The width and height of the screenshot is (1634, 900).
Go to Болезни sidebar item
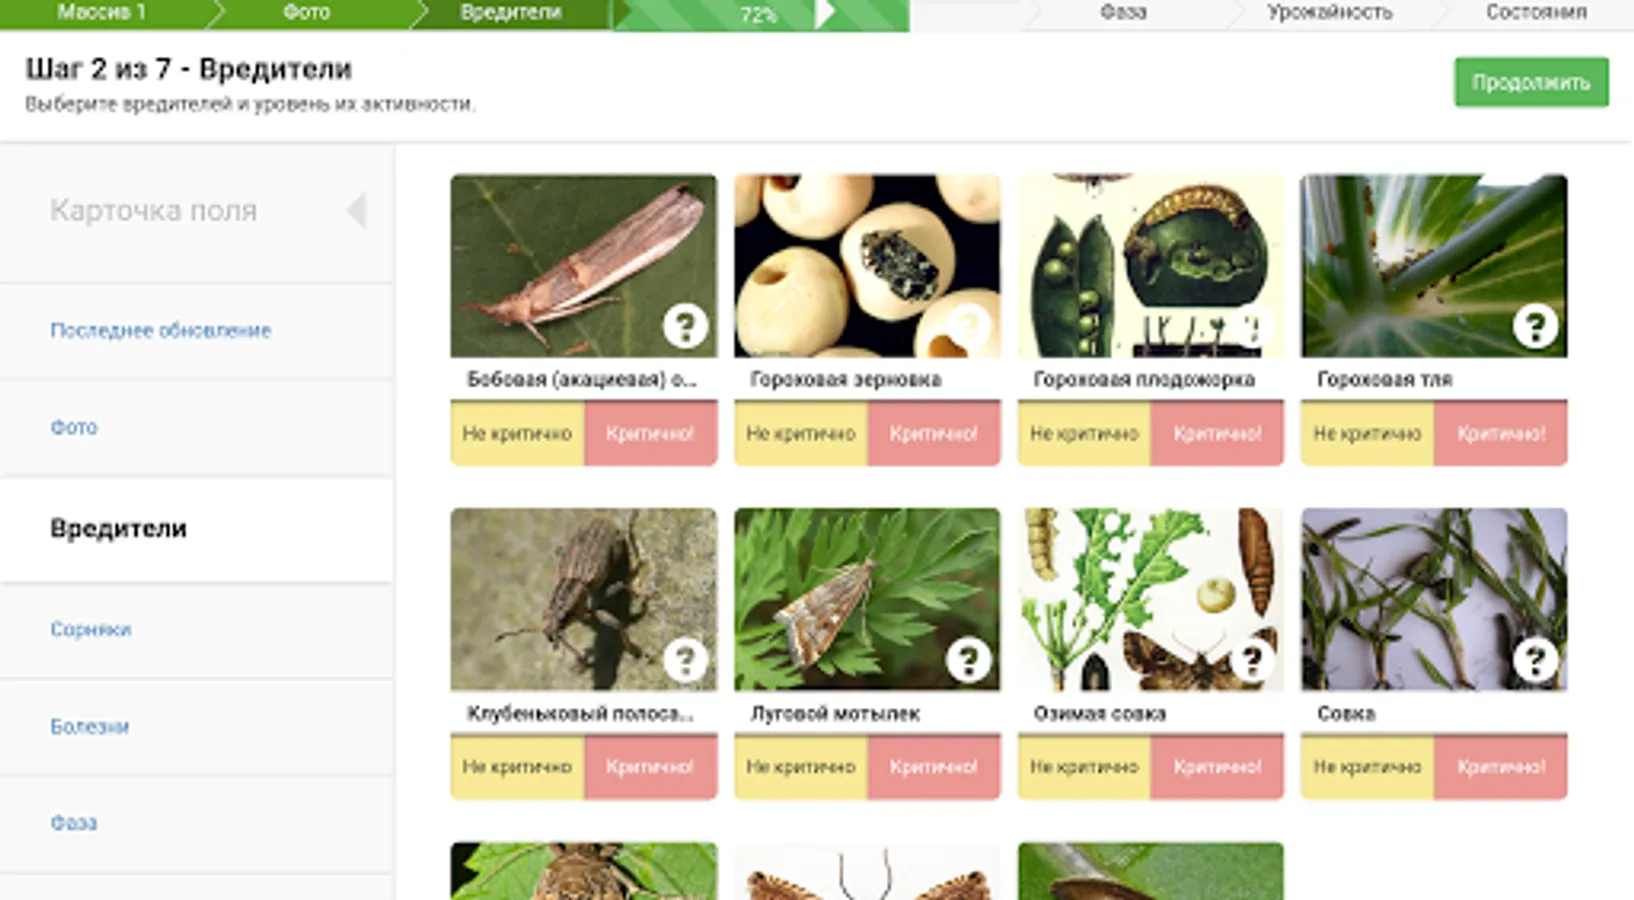coord(90,726)
